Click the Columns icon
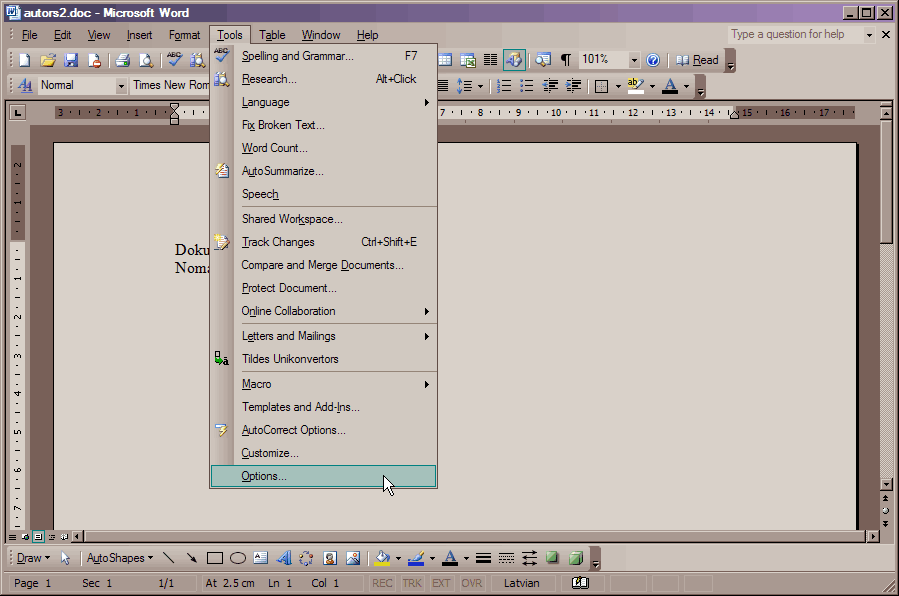The image size is (899, 596). (490, 60)
